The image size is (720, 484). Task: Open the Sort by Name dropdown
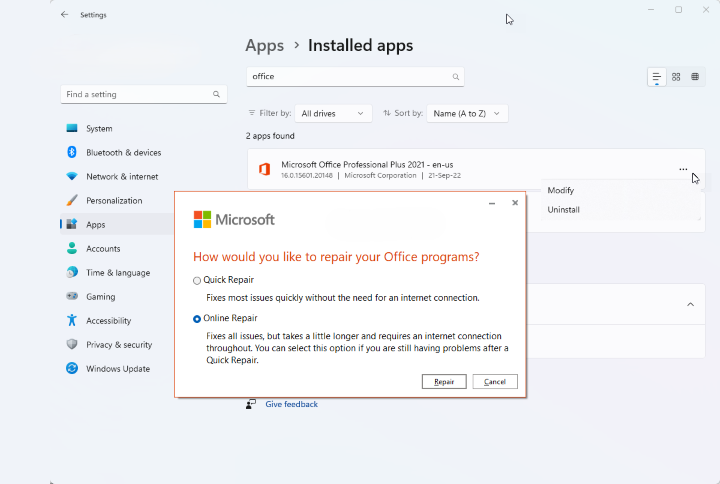point(467,113)
